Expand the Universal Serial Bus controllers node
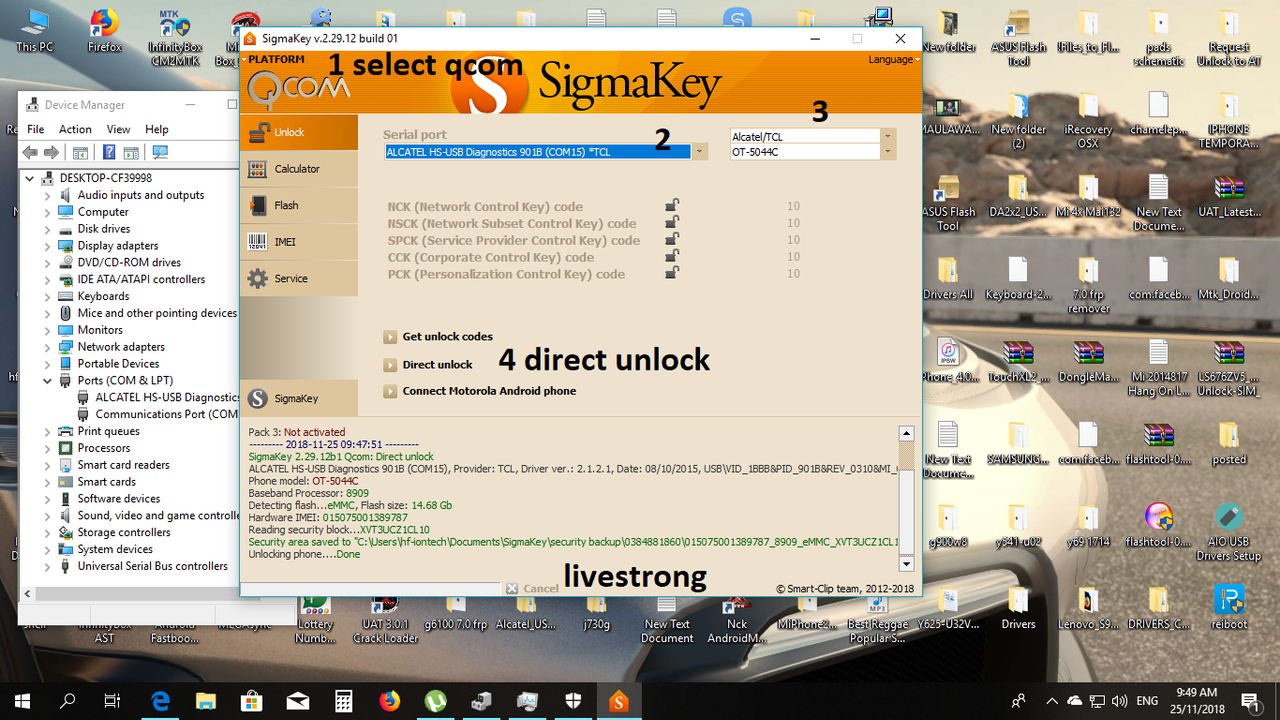The width and height of the screenshot is (1280, 720). tap(47, 566)
